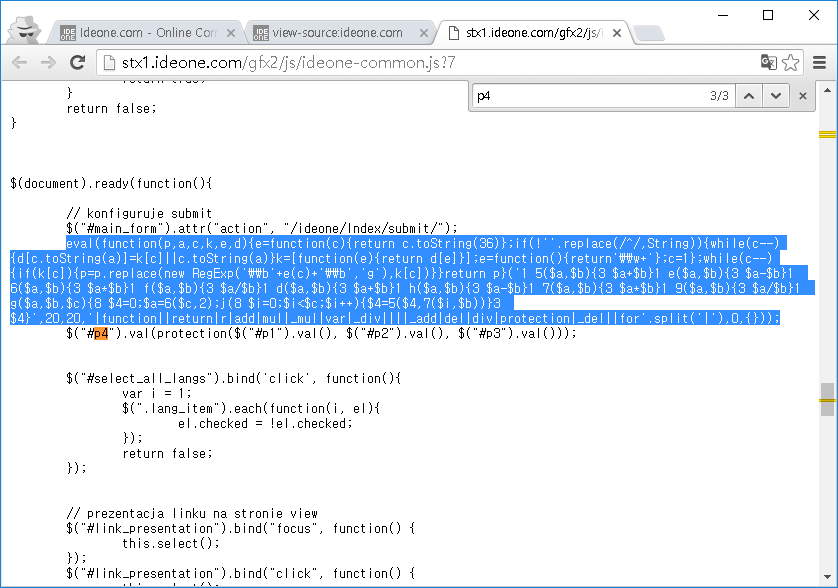Click scrollbar up arrow
The height and width of the screenshot is (588, 838).
tap(827, 90)
